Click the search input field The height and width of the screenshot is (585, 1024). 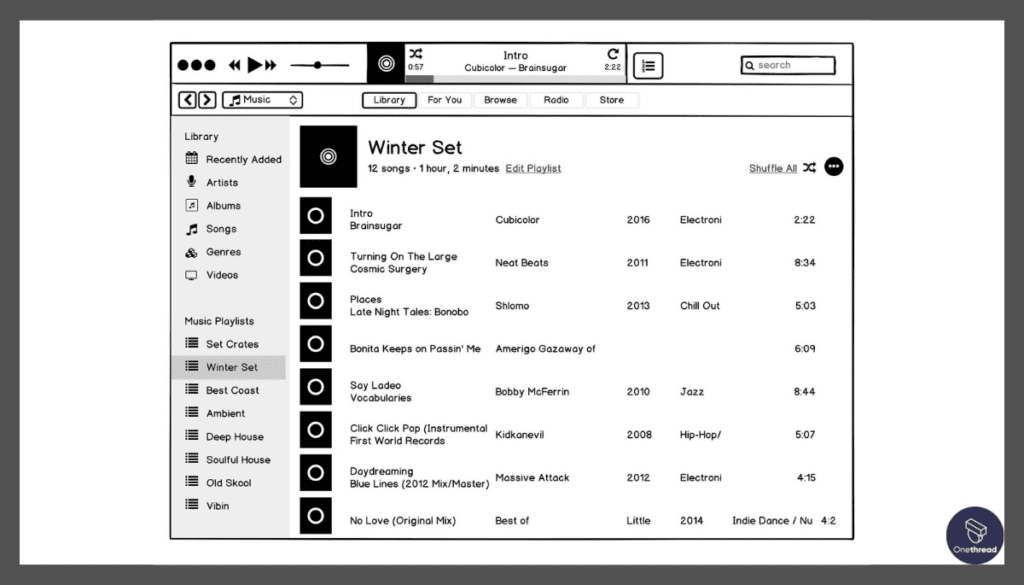pyautogui.click(x=788, y=65)
